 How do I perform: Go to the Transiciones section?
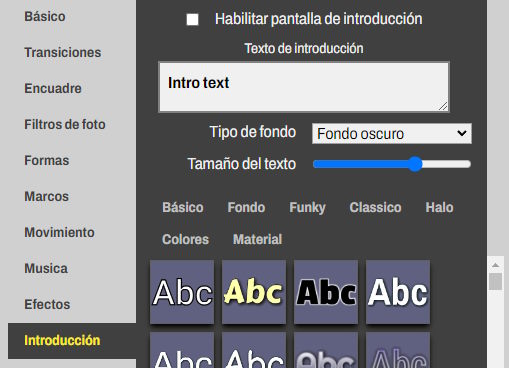click(x=63, y=52)
